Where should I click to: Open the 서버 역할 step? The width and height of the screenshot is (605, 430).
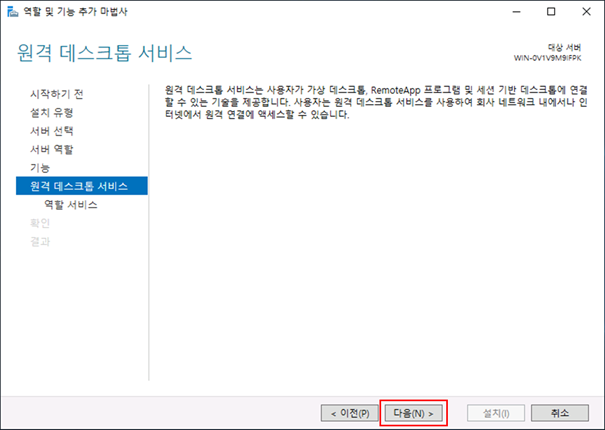(x=52, y=149)
